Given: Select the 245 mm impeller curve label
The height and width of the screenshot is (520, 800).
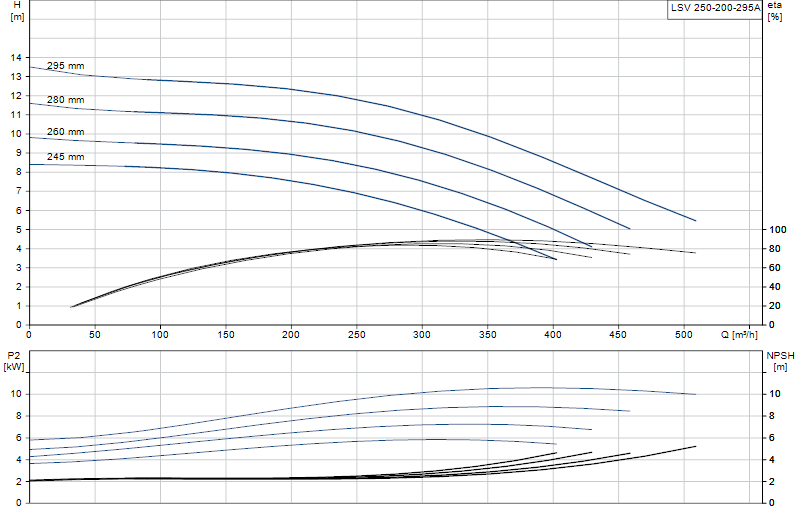Looking at the screenshot, I should pyautogui.click(x=65, y=157).
